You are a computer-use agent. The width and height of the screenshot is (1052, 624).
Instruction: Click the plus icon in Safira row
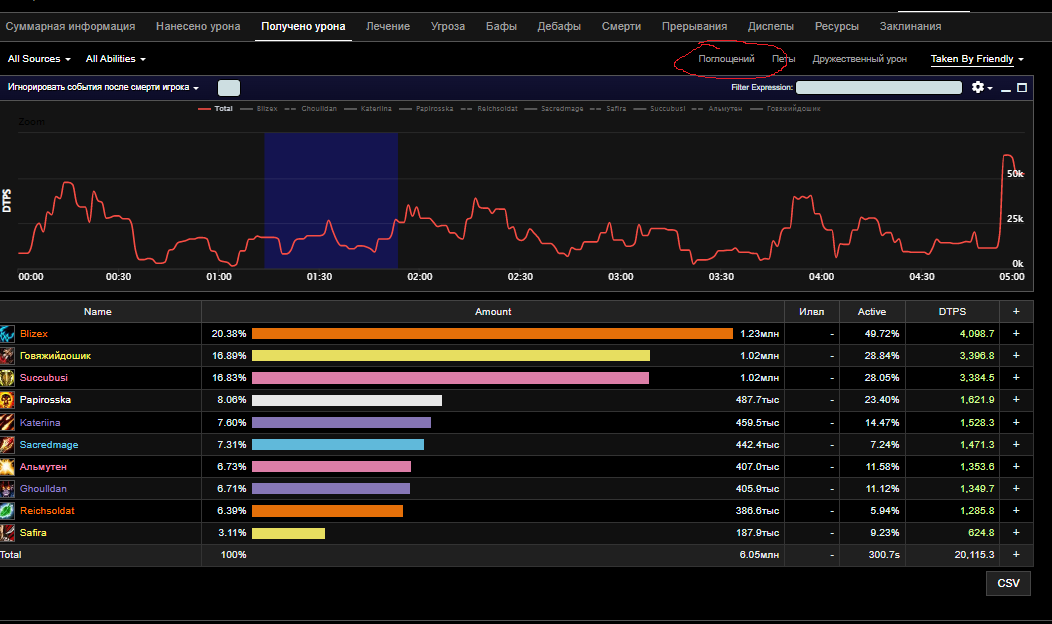[x=1016, y=533]
